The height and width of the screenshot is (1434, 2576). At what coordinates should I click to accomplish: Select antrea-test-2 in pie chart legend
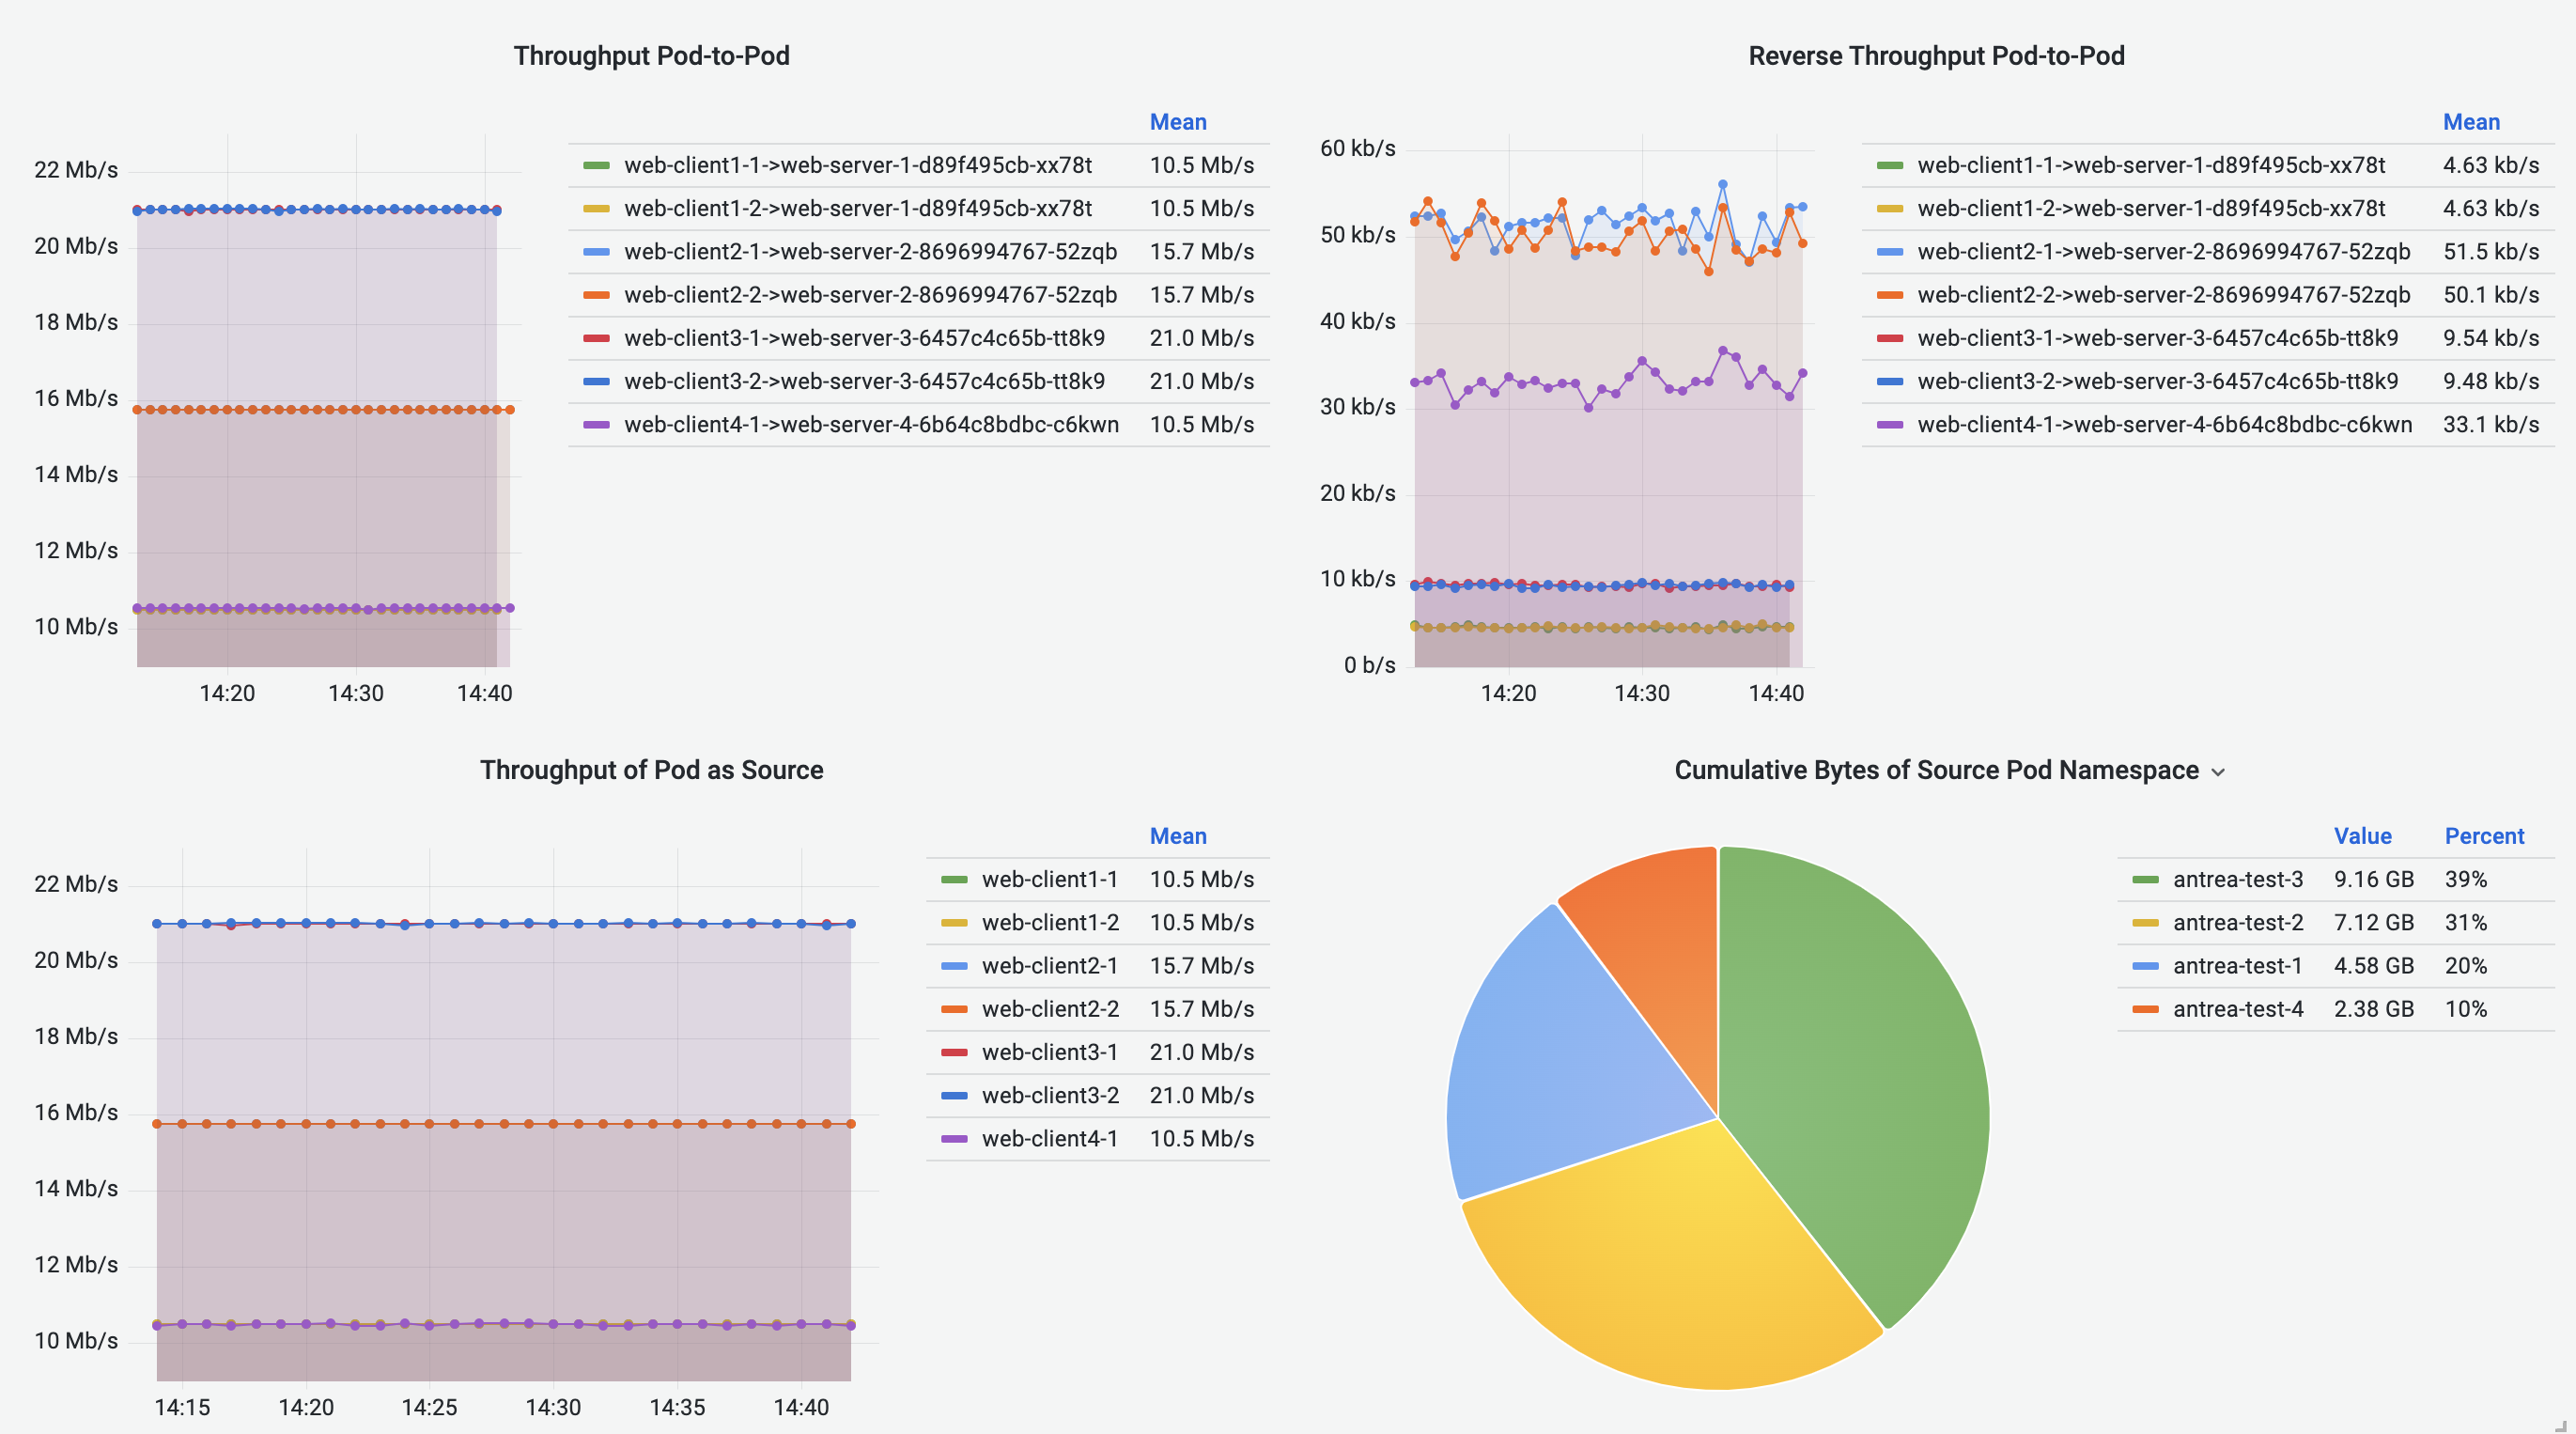click(2238, 922)
